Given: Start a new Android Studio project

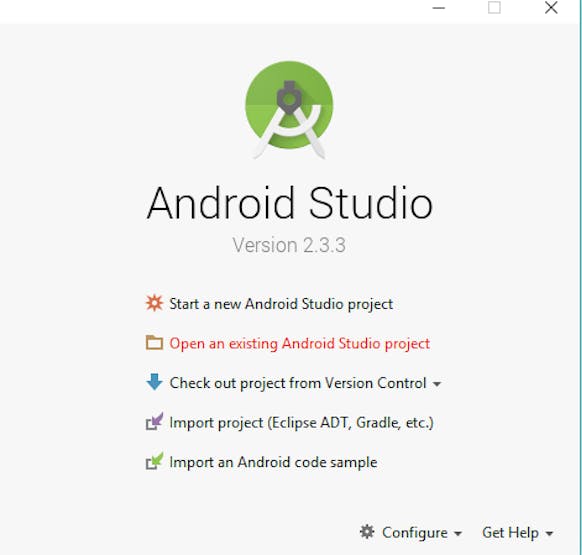Looking at the screenshot, I should point(281,304).
